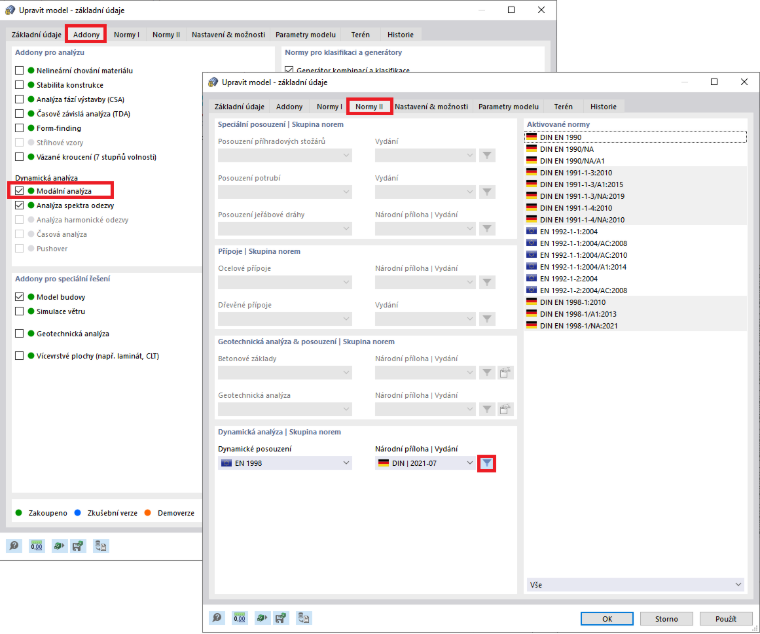Open Betonové základy dropdown
Viewport: 760px width, 634px height.
[x=285, y=372]
